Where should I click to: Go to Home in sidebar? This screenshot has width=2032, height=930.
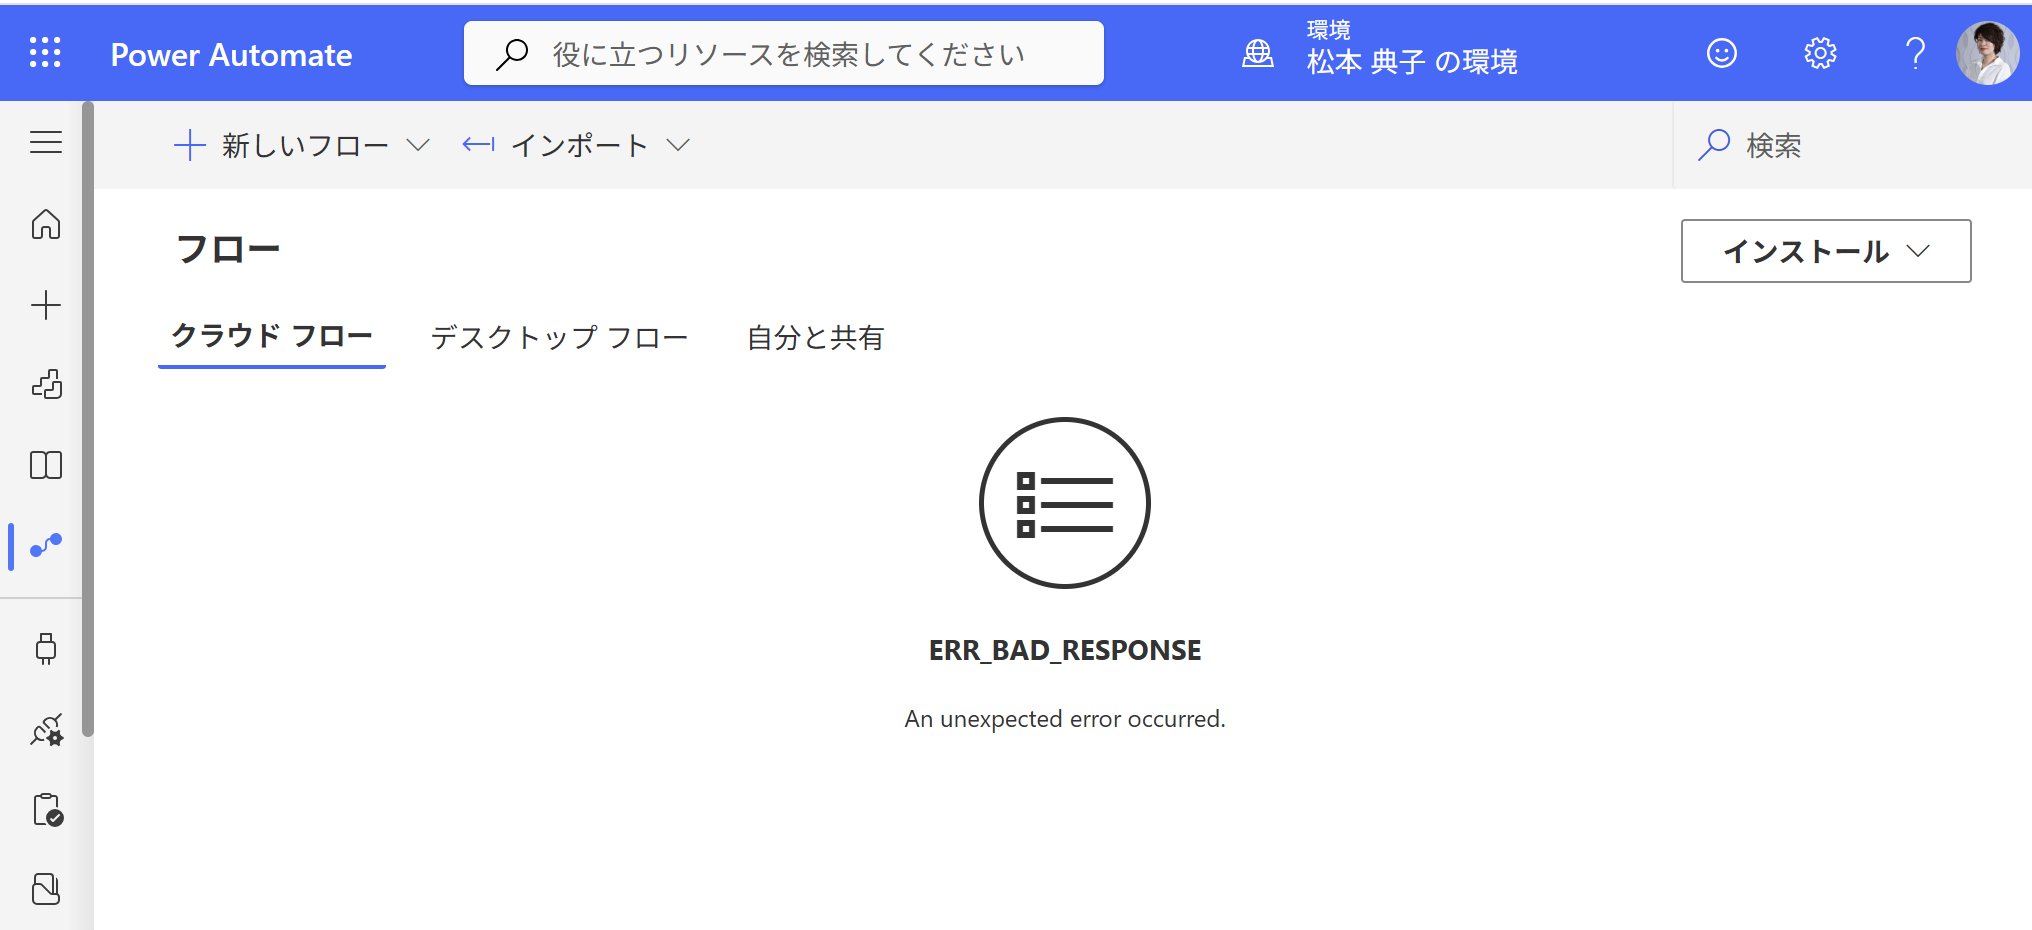(46, 224)
